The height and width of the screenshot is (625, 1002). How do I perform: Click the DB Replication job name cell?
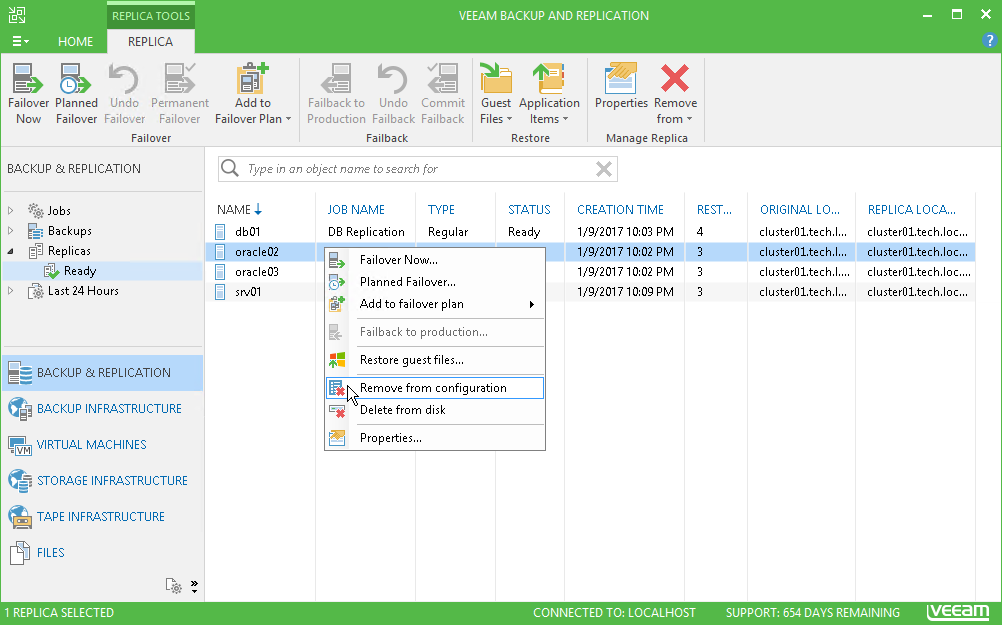366,231
